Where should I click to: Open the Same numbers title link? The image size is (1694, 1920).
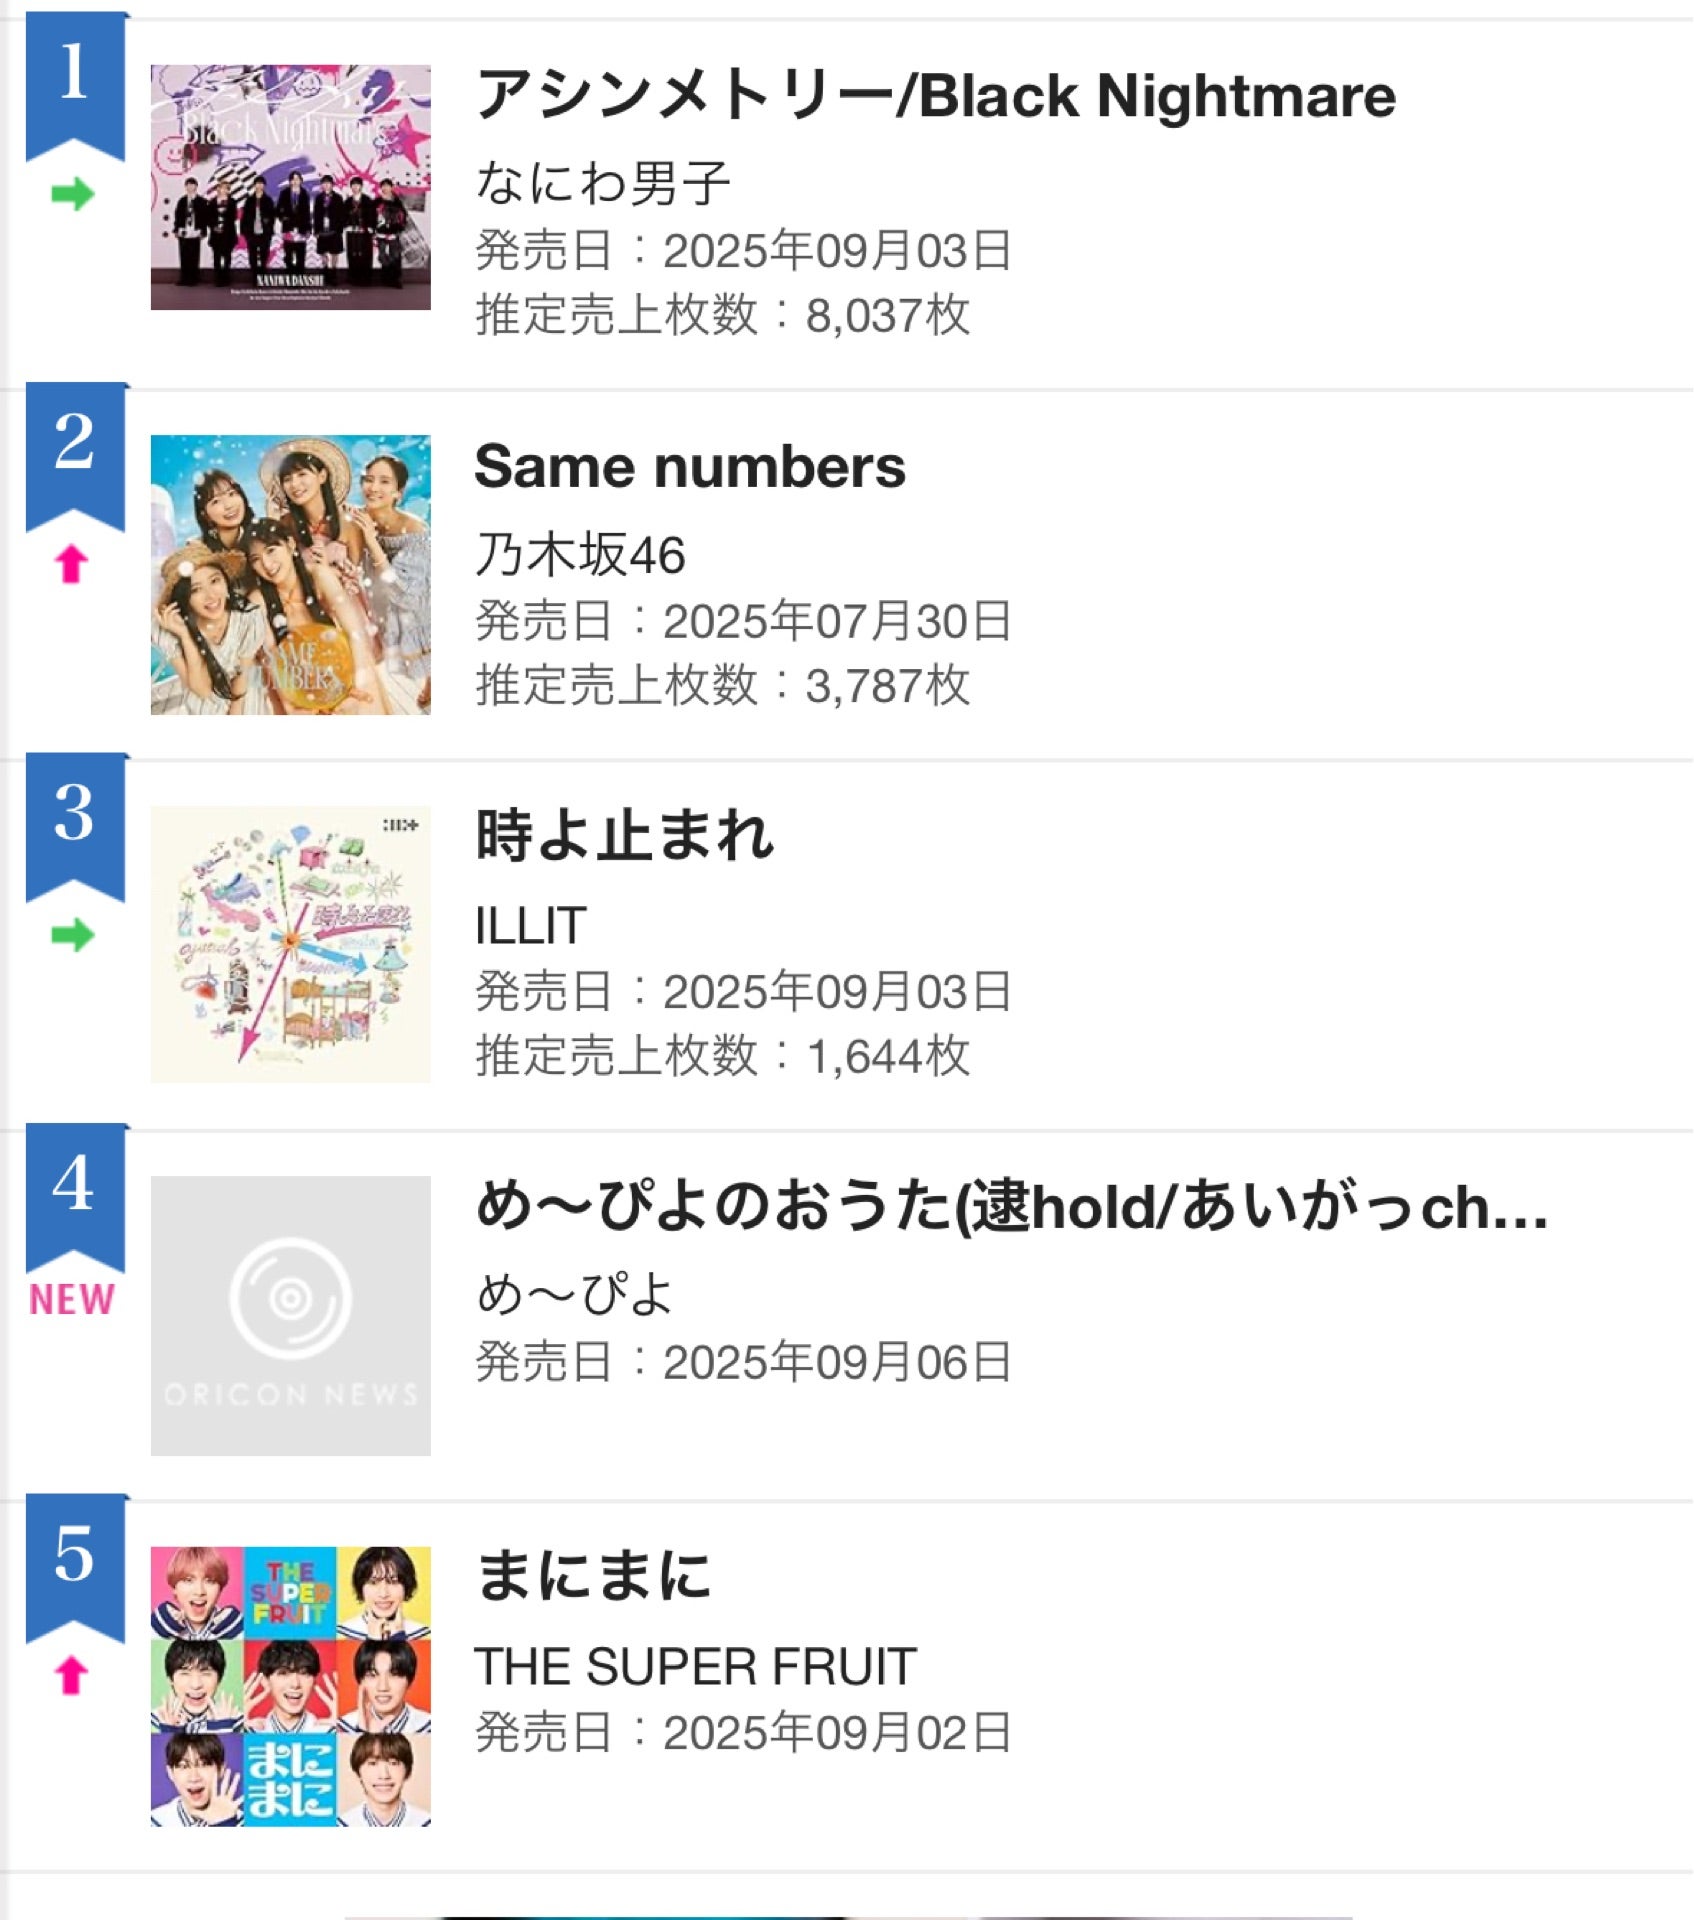[x=690, y=467]
